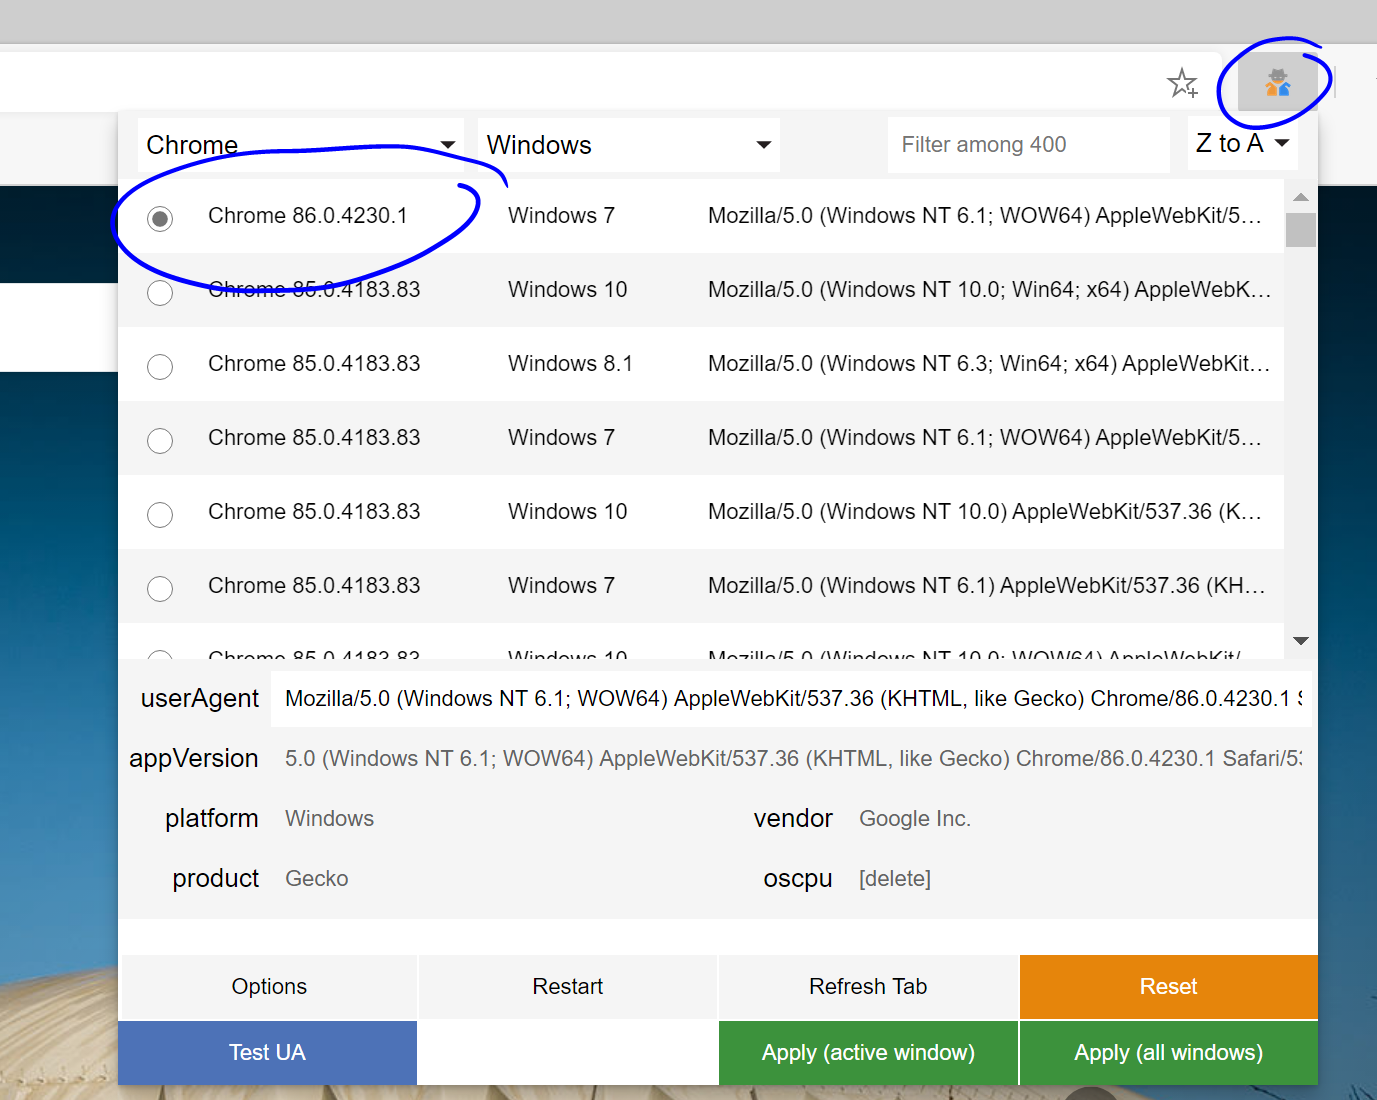Click the appVersion field
Screen dimensions: 1377x1100
[x=793, y=759]
